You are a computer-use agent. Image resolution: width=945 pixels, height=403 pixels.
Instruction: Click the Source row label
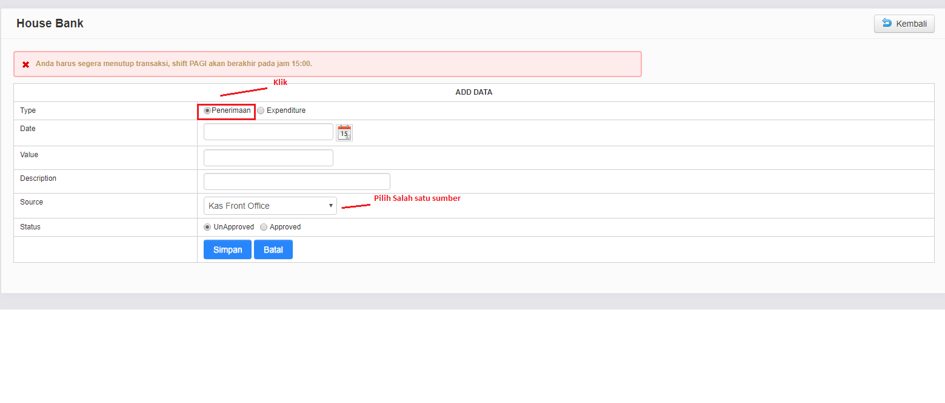[x=32, y=203]
